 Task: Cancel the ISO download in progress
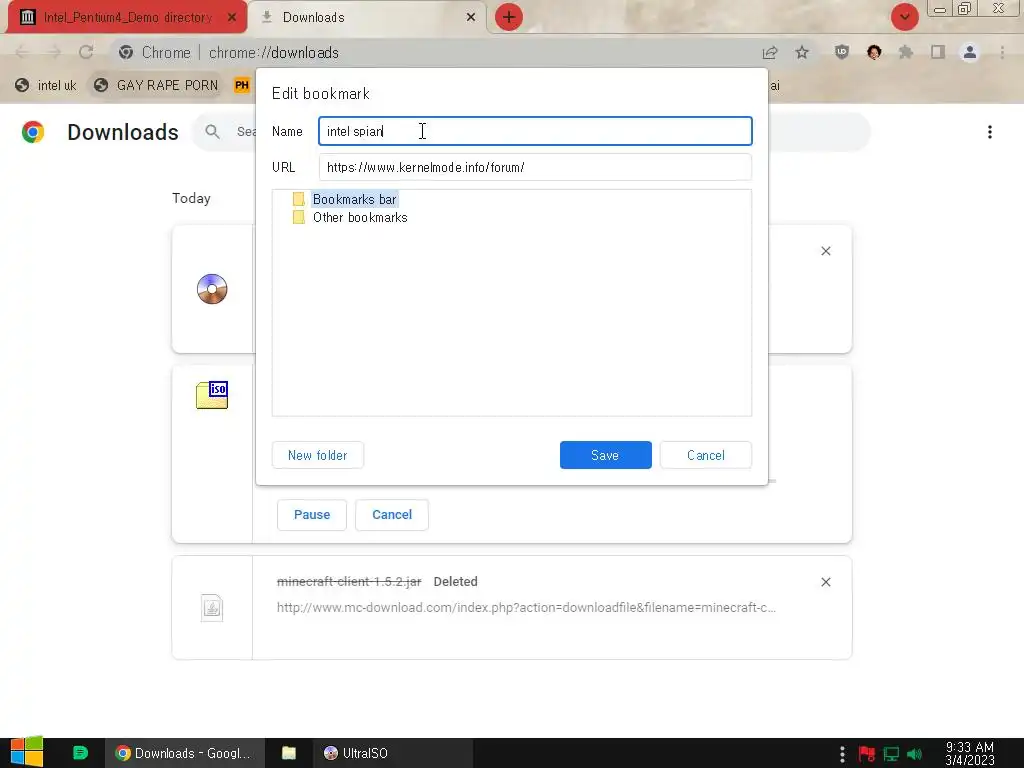392,515
